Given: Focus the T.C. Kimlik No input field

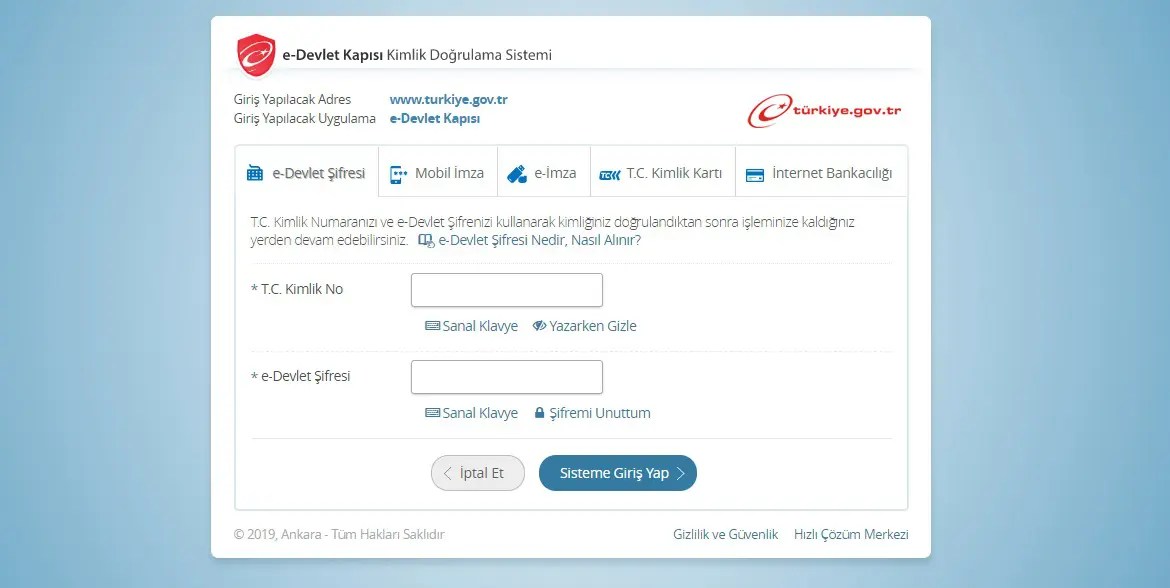Looking at the screenshot, I should point(507,290).
